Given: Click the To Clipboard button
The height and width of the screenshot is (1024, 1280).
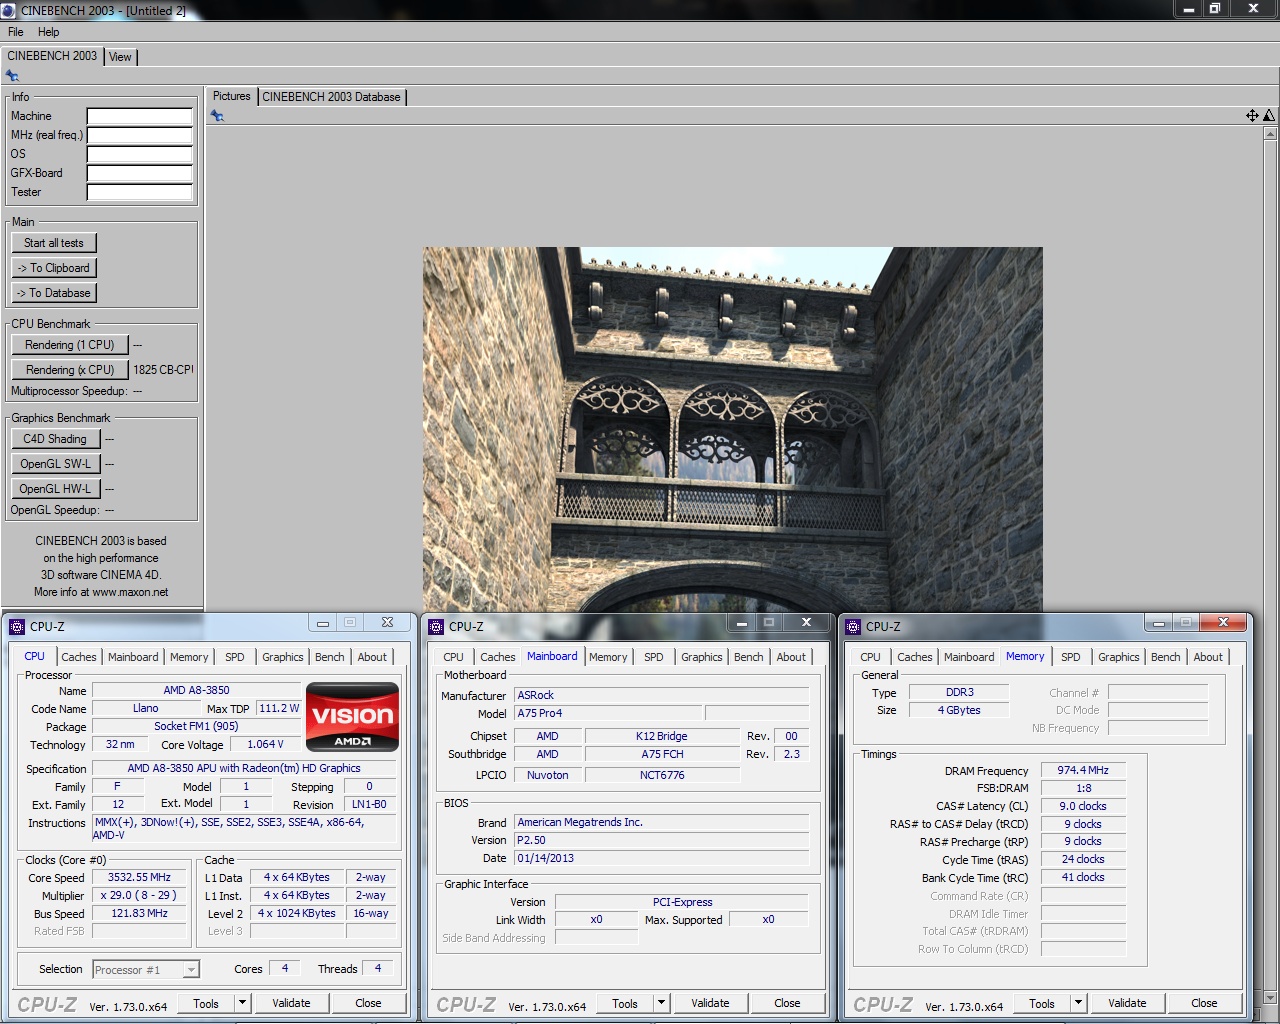Looking at the screenshot, I should point(54,268).
